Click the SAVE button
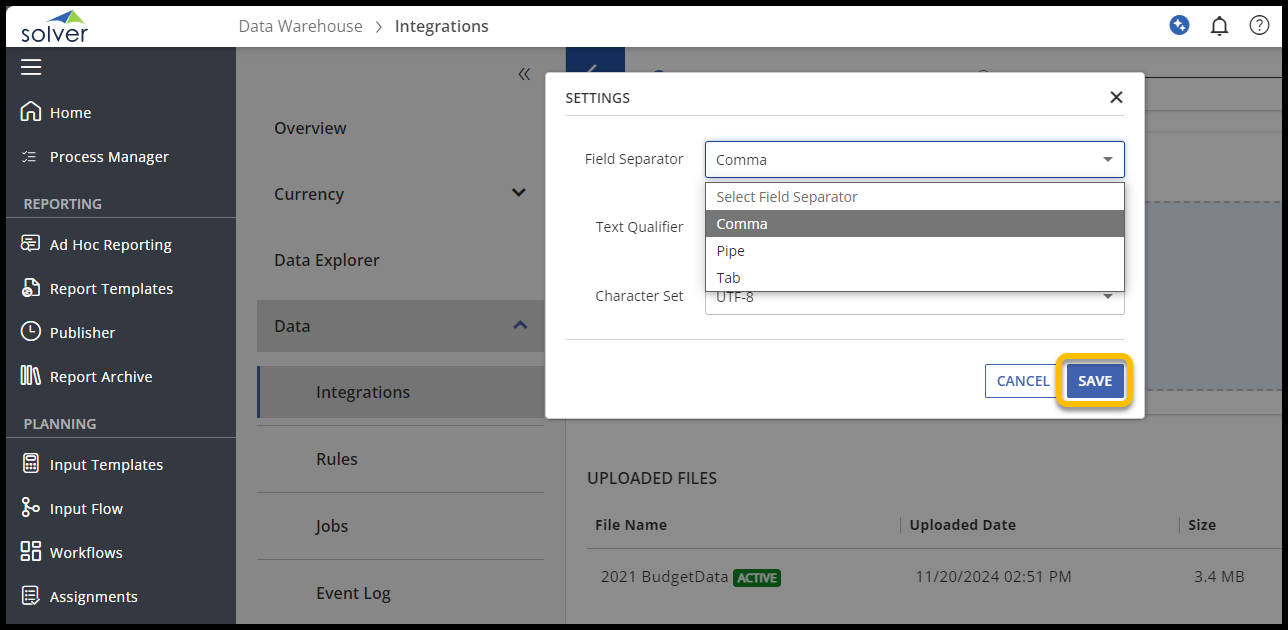This screenshot has width=1288, height=630. (1095, 381)
